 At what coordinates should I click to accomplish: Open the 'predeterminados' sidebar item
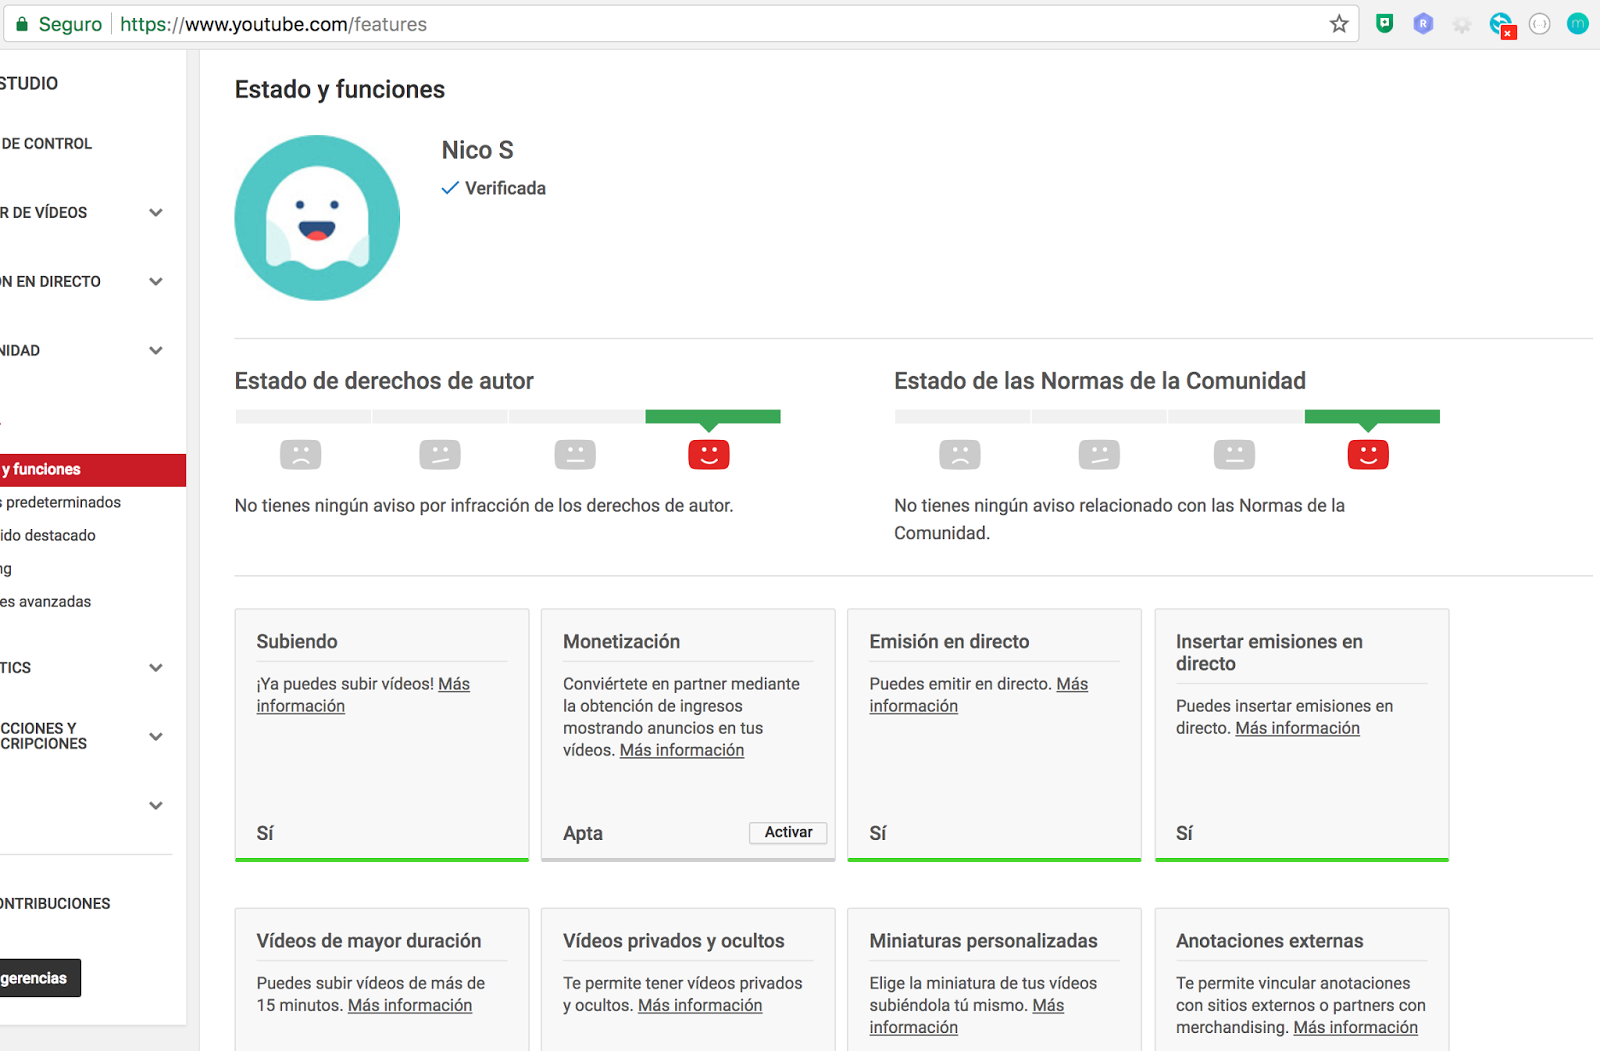tap(60, 503)
